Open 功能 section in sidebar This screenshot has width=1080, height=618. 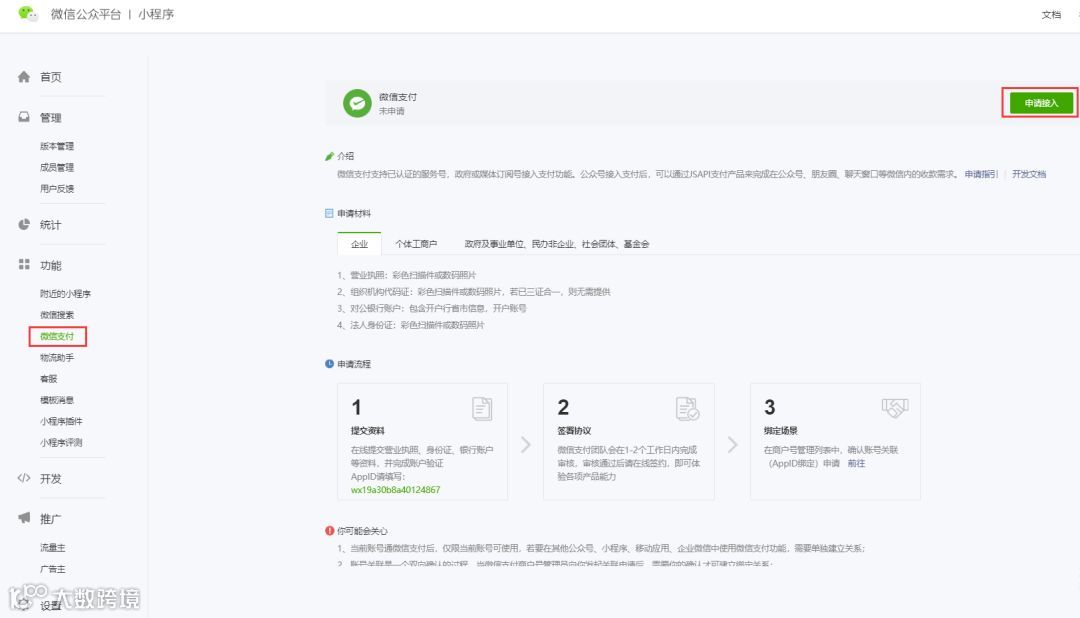click(x=50, y=265)
